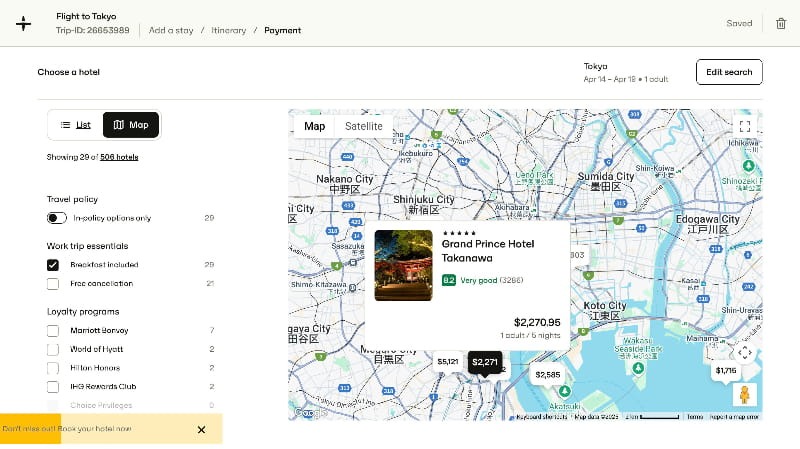Open the 506 hotels link
Screen dimensions: 800x449
119,157
